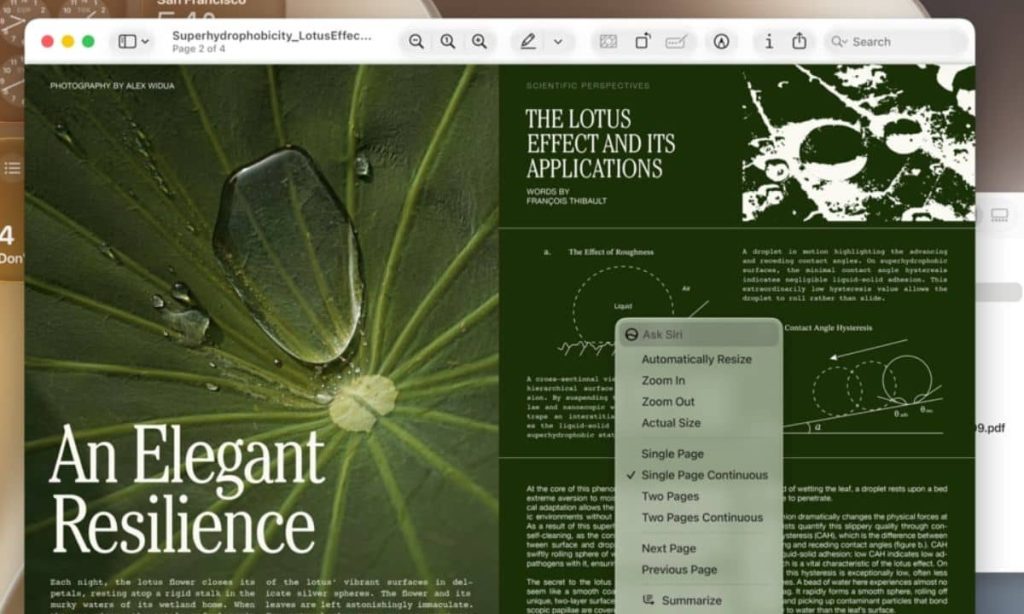Click the document title Superhydrophobicity_LotusEffec…

272,36
